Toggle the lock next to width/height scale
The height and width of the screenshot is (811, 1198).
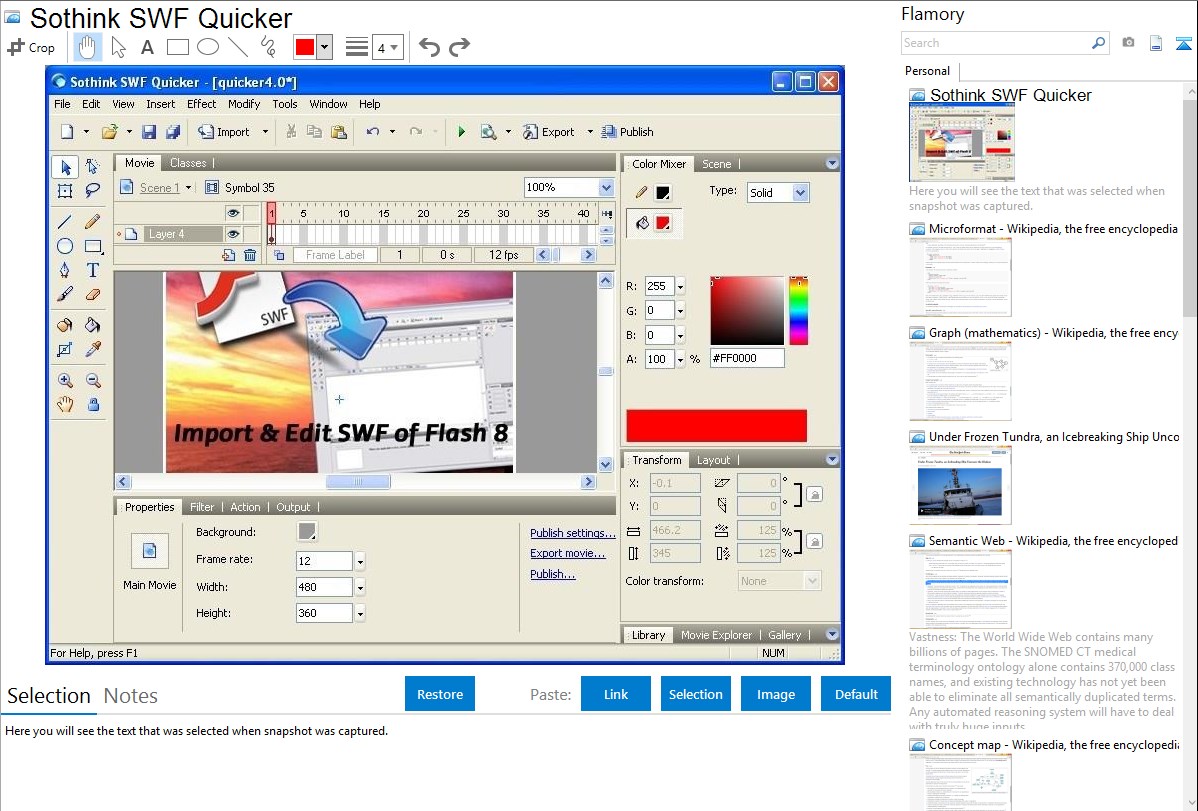(x=814, y=542)
